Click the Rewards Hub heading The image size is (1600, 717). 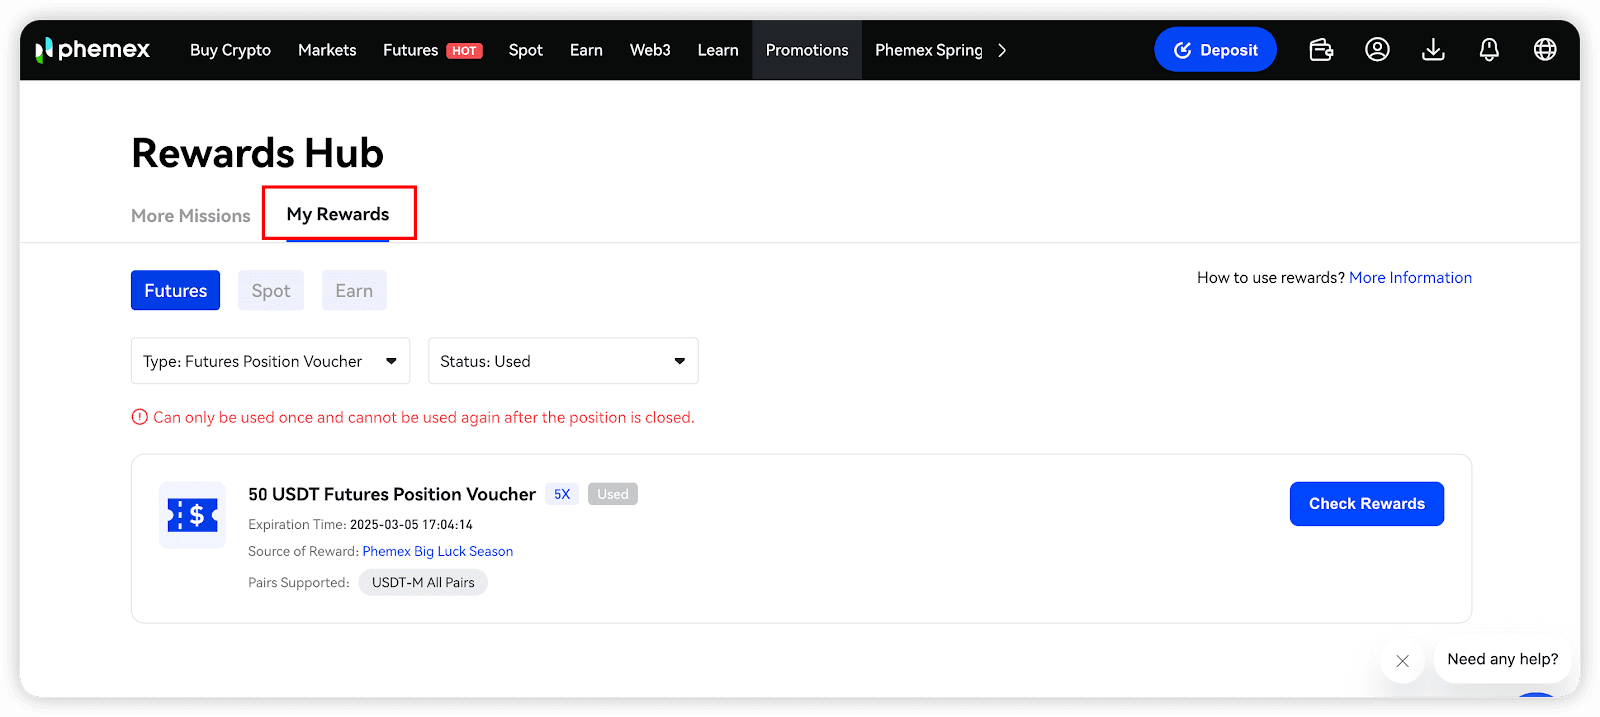tap(258, 153)
